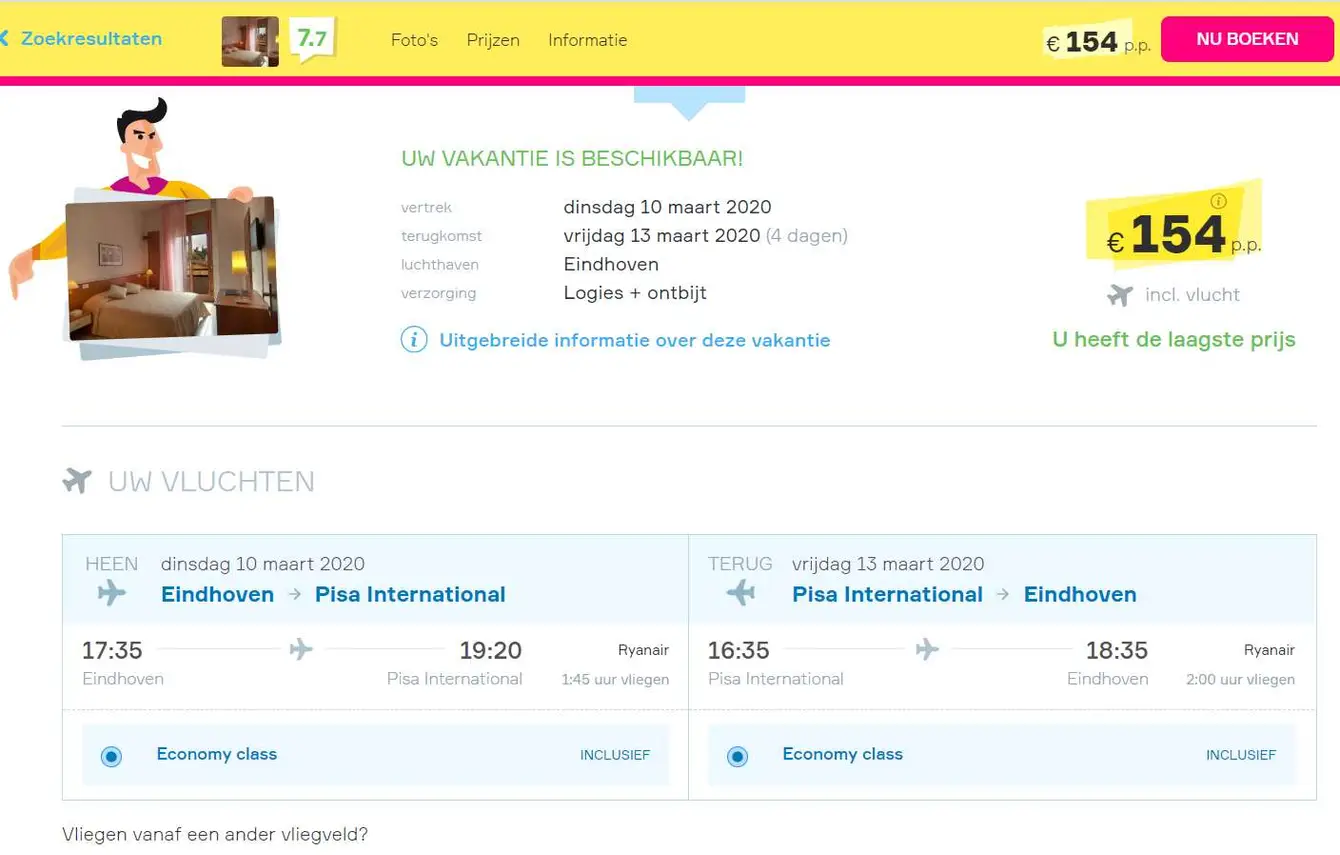Click the 'U heeft de laagste prijs' text
The image size is (1340, 855).
click(x=1174, y=339)
